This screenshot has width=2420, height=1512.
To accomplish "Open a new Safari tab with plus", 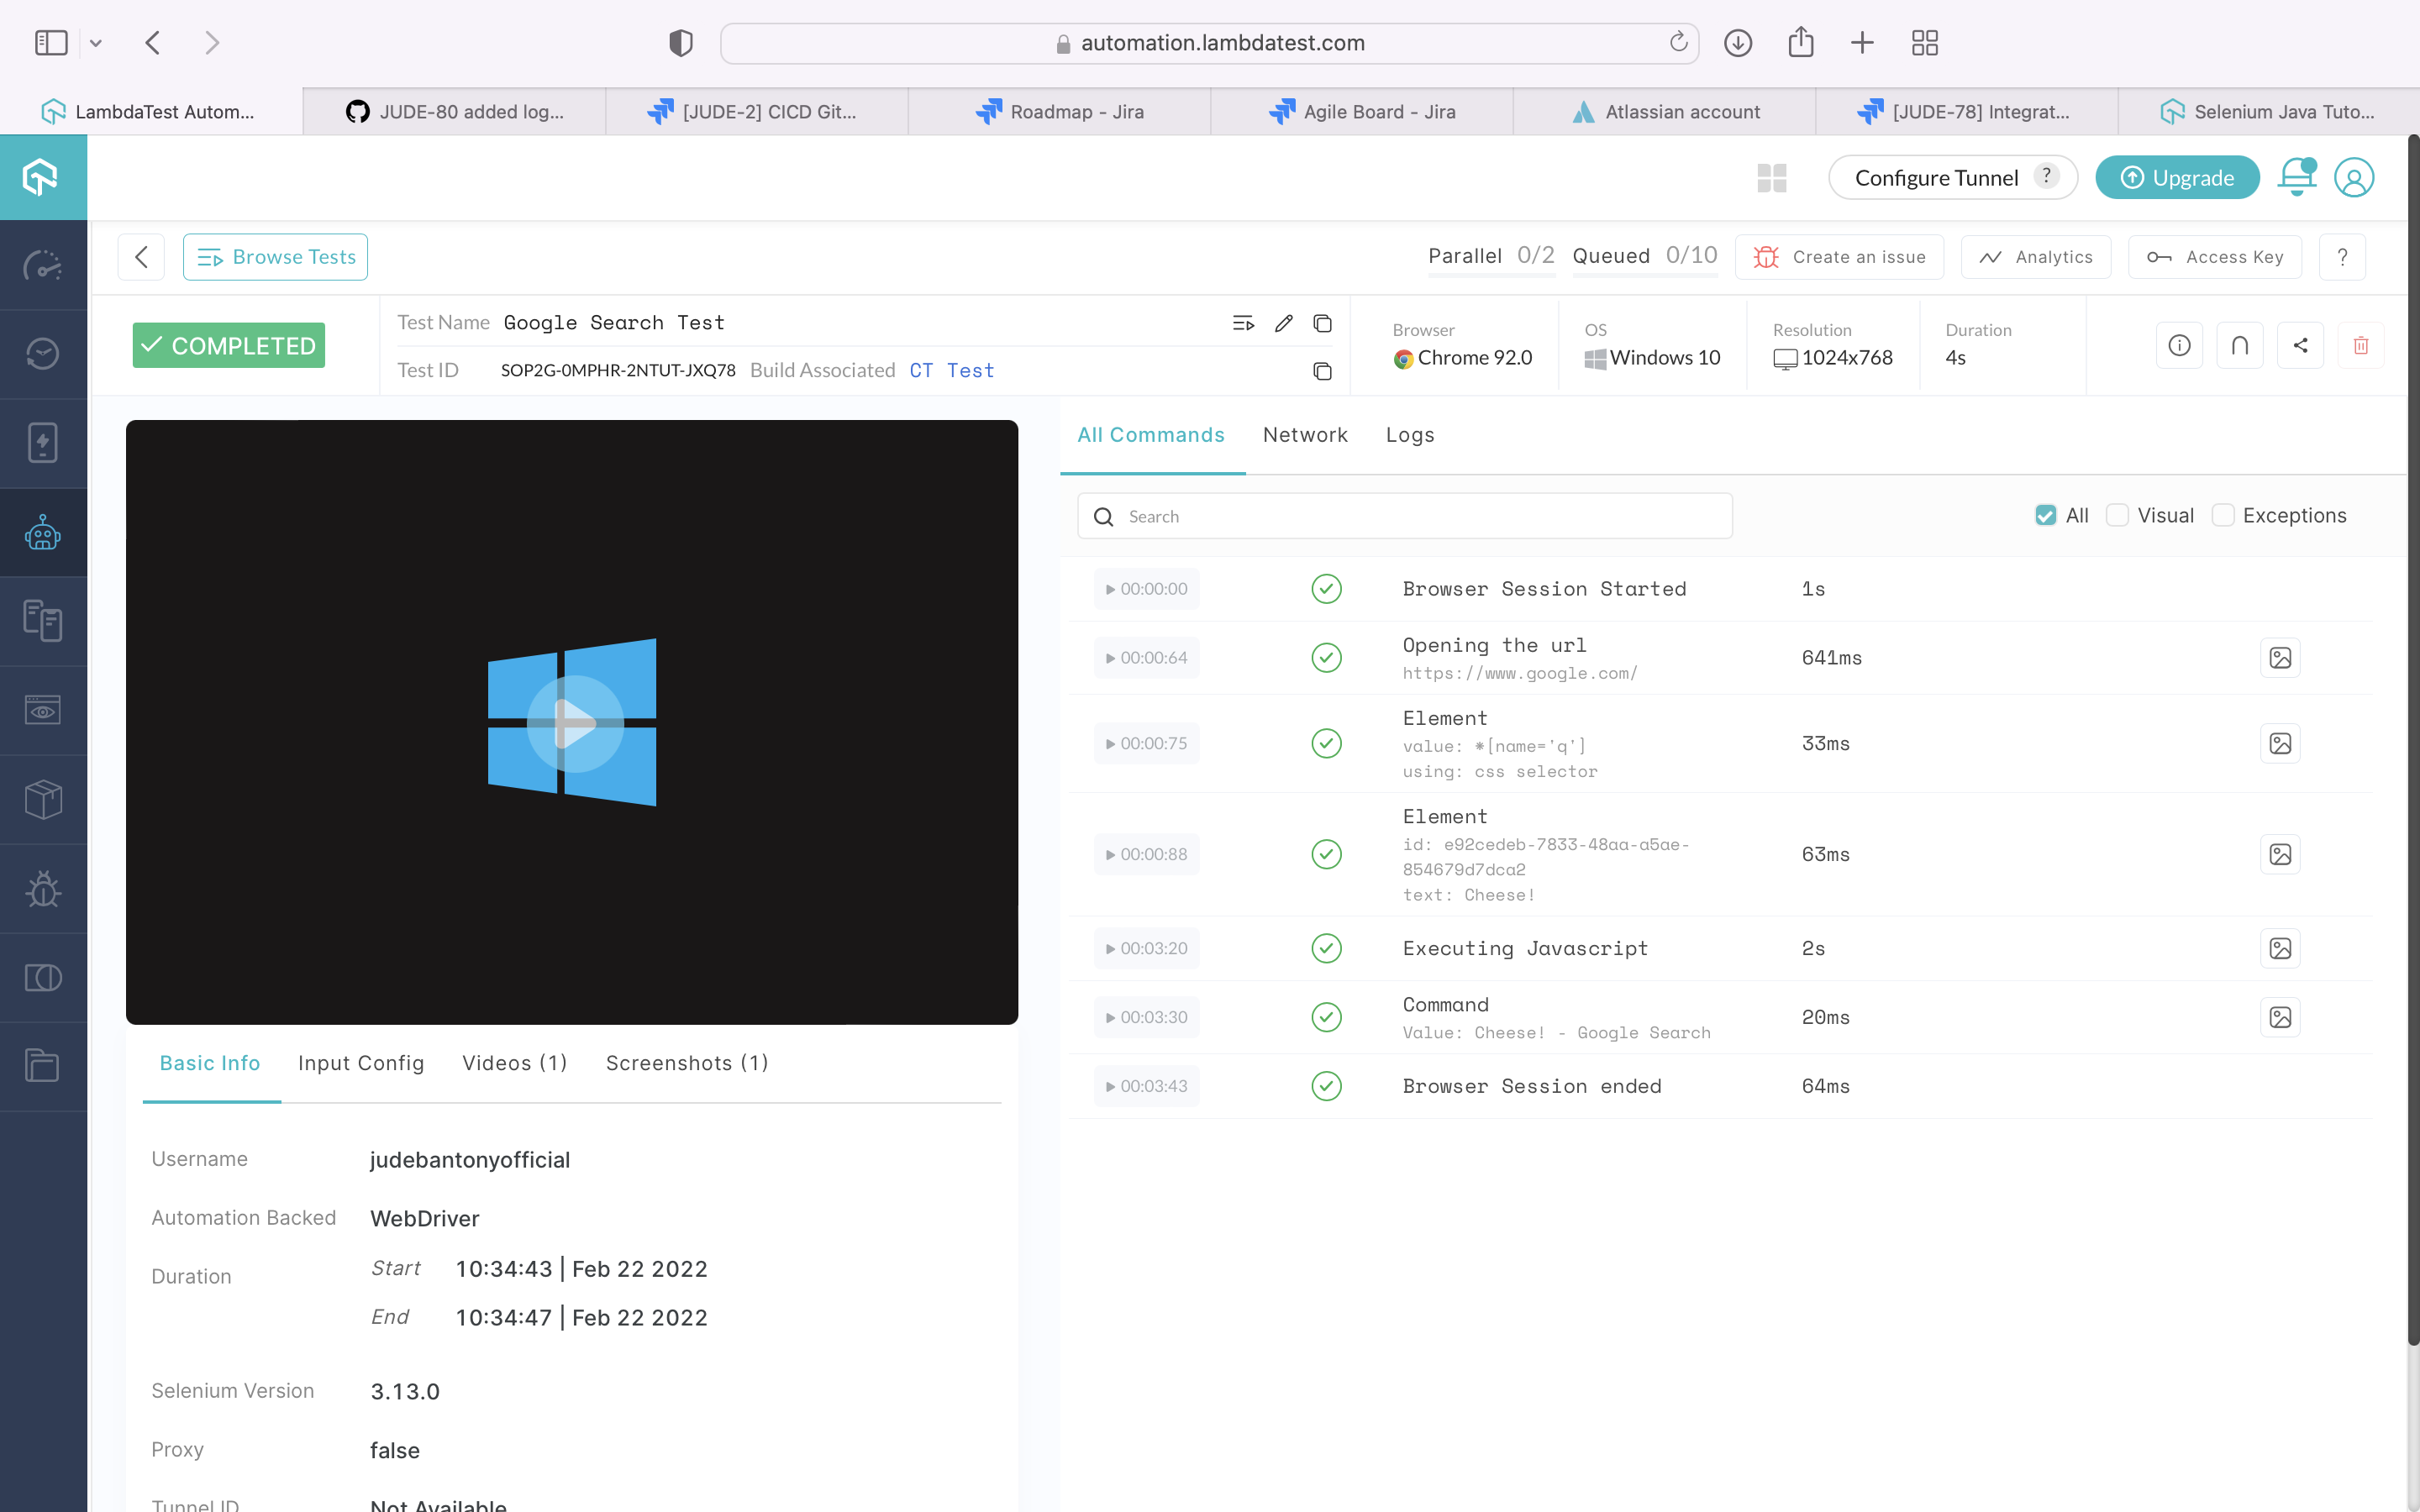I will (x=1862, y=43).
